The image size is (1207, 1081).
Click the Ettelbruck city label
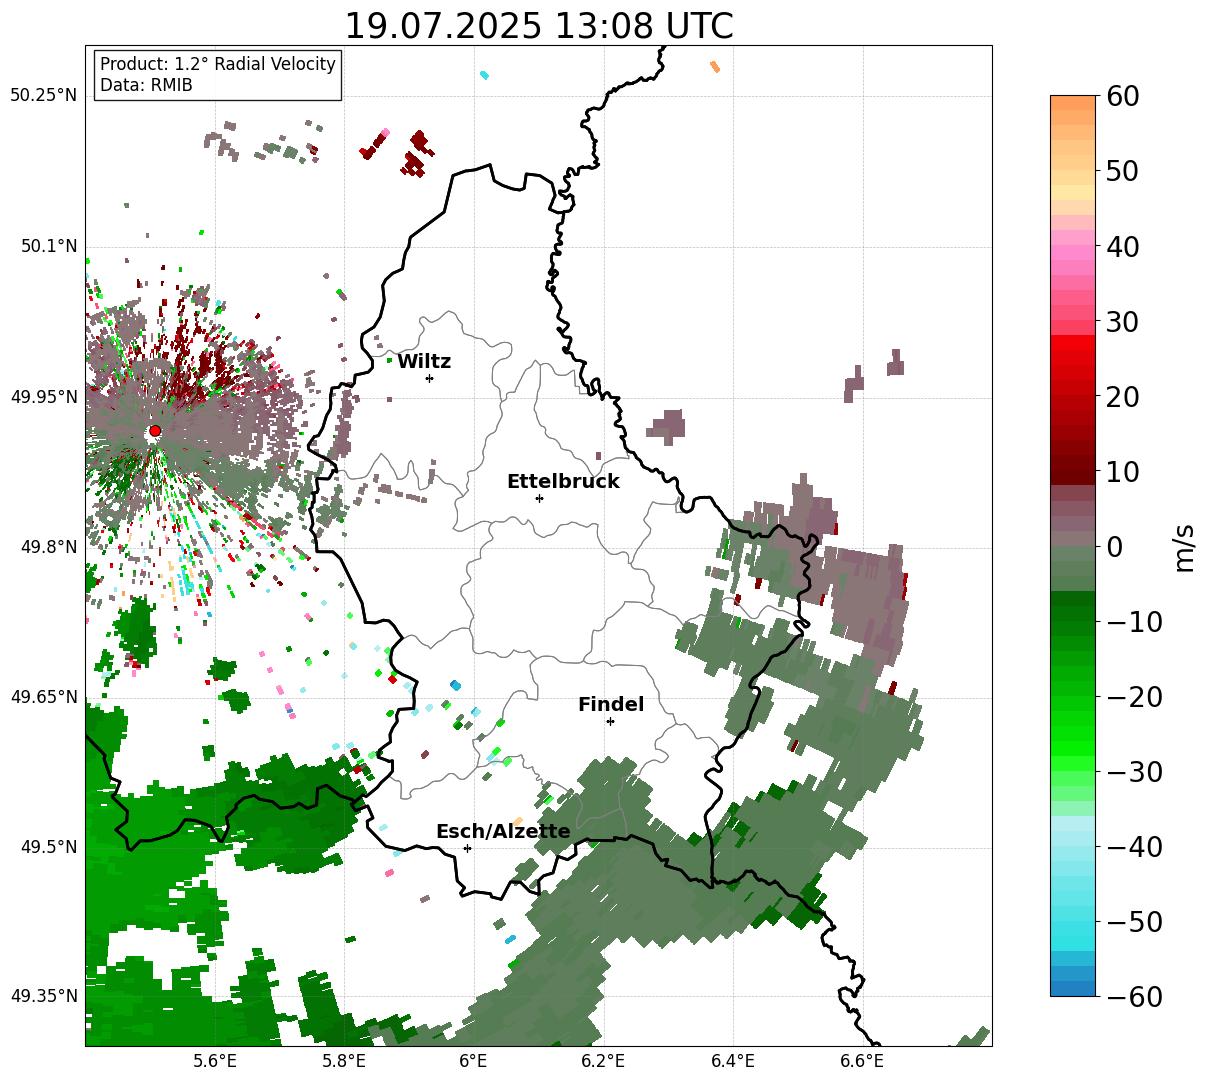pyautogui.click(x=563, y=481)
